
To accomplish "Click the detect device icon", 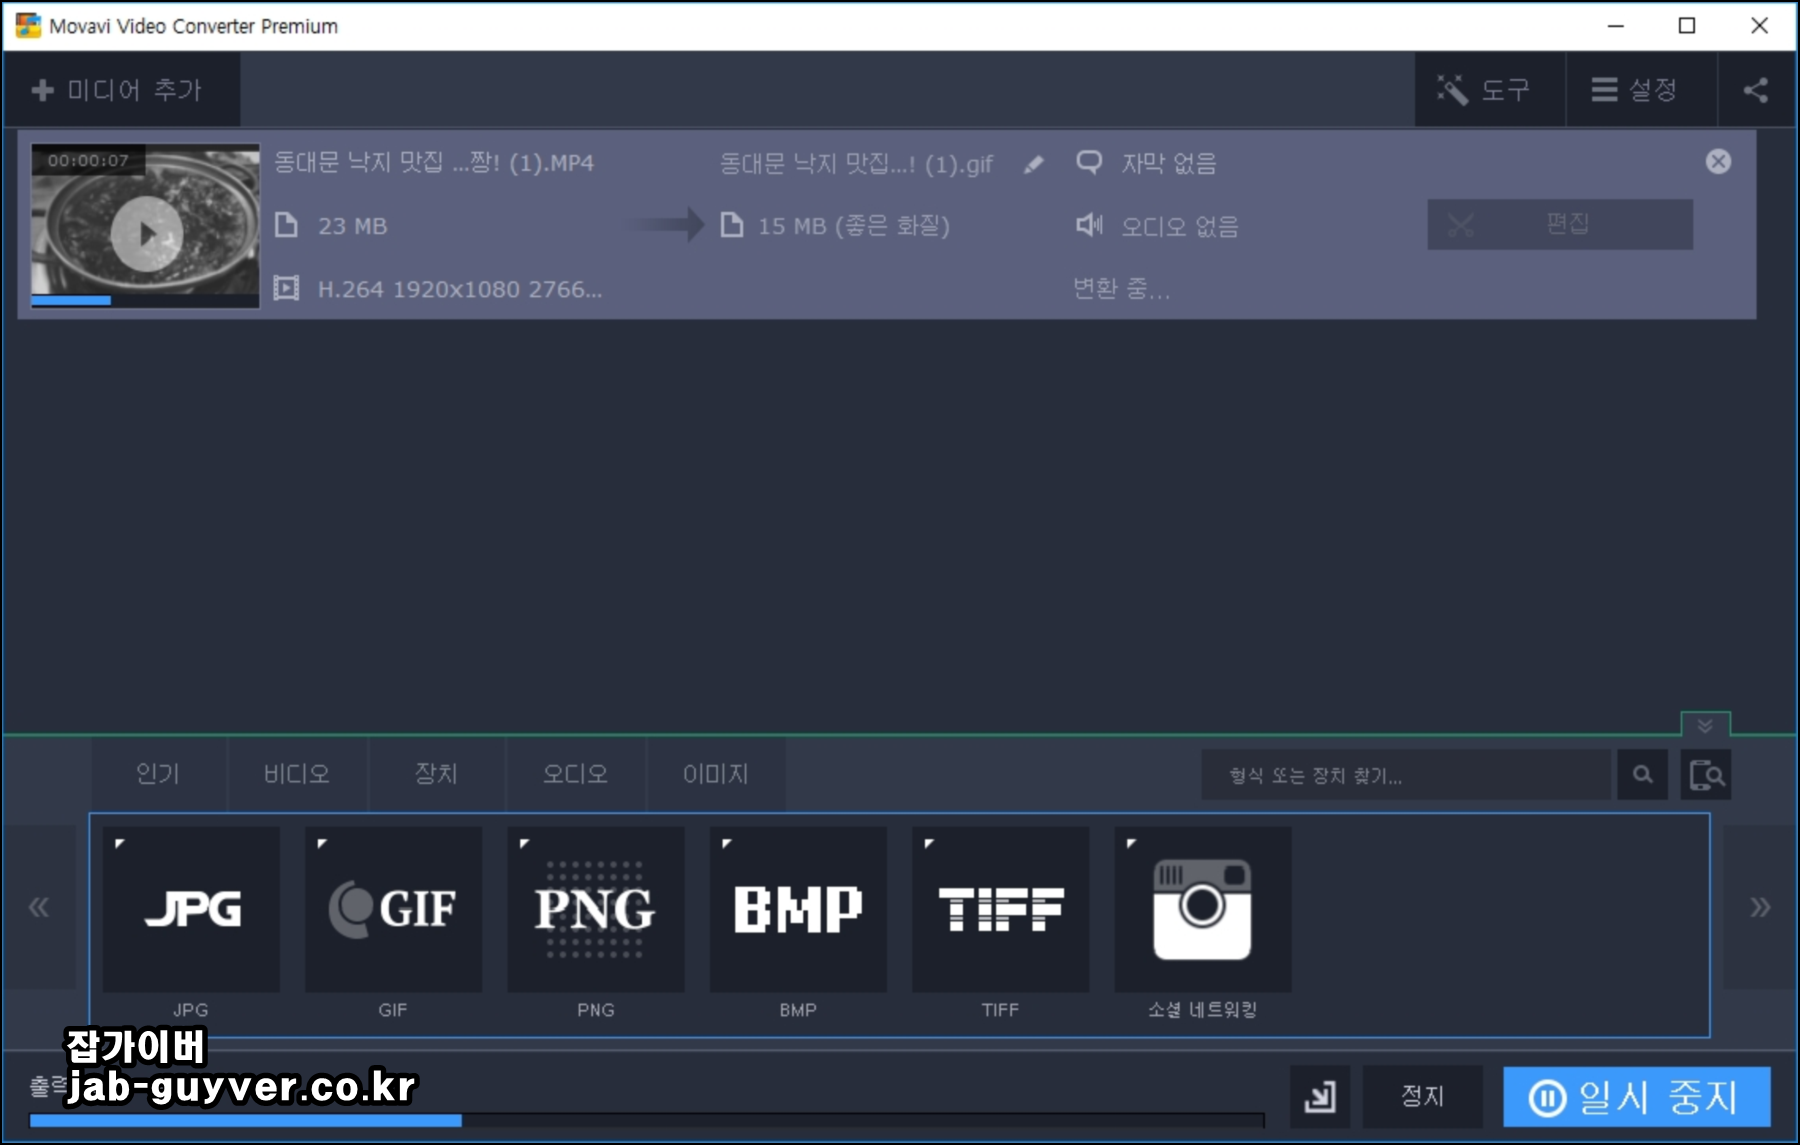I will 1706,775.
